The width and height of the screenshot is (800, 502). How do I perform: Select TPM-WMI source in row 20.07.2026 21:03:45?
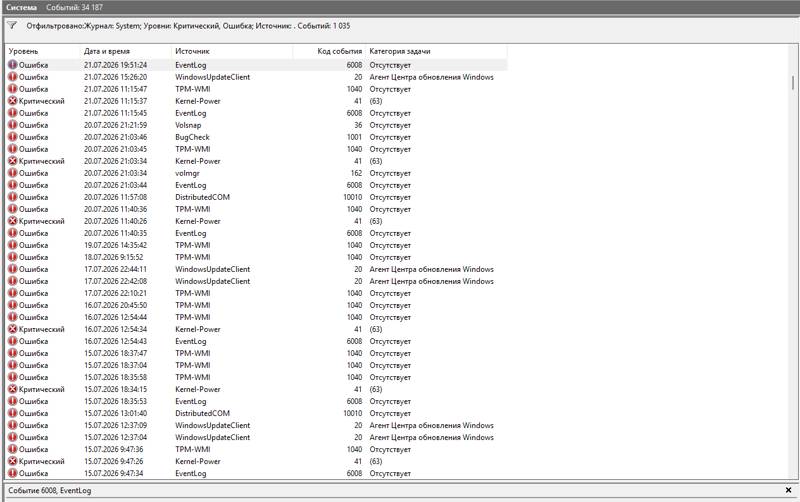pyautogui.click(x=193, y=149)
